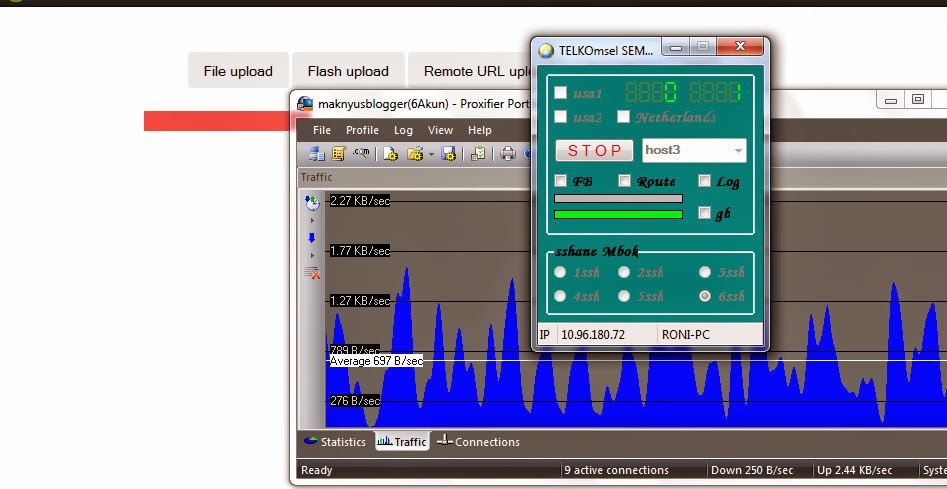
Task: Select the Traffic tab
Action: tap(402, 442)
